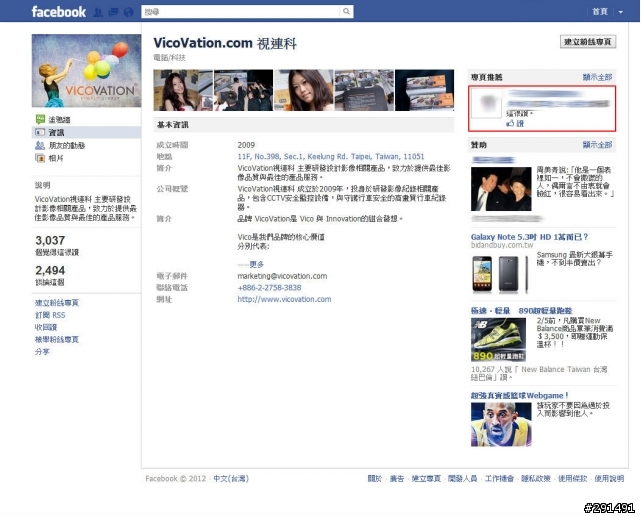Click the search magnifier button

pyautogui.click(x=346, y=11)
